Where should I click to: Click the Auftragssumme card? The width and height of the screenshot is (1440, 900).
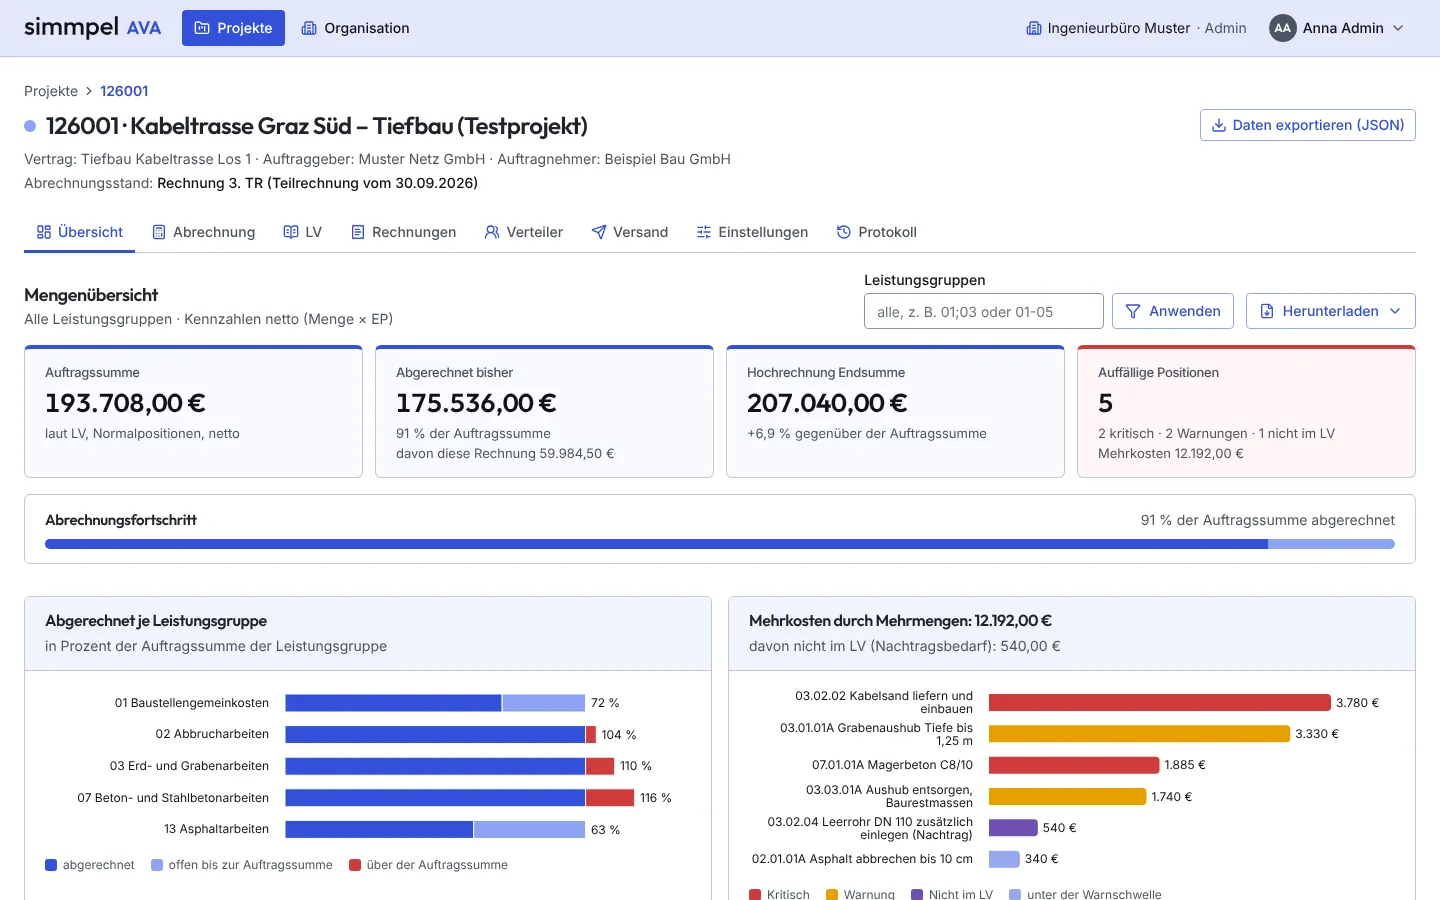(193, 411)
